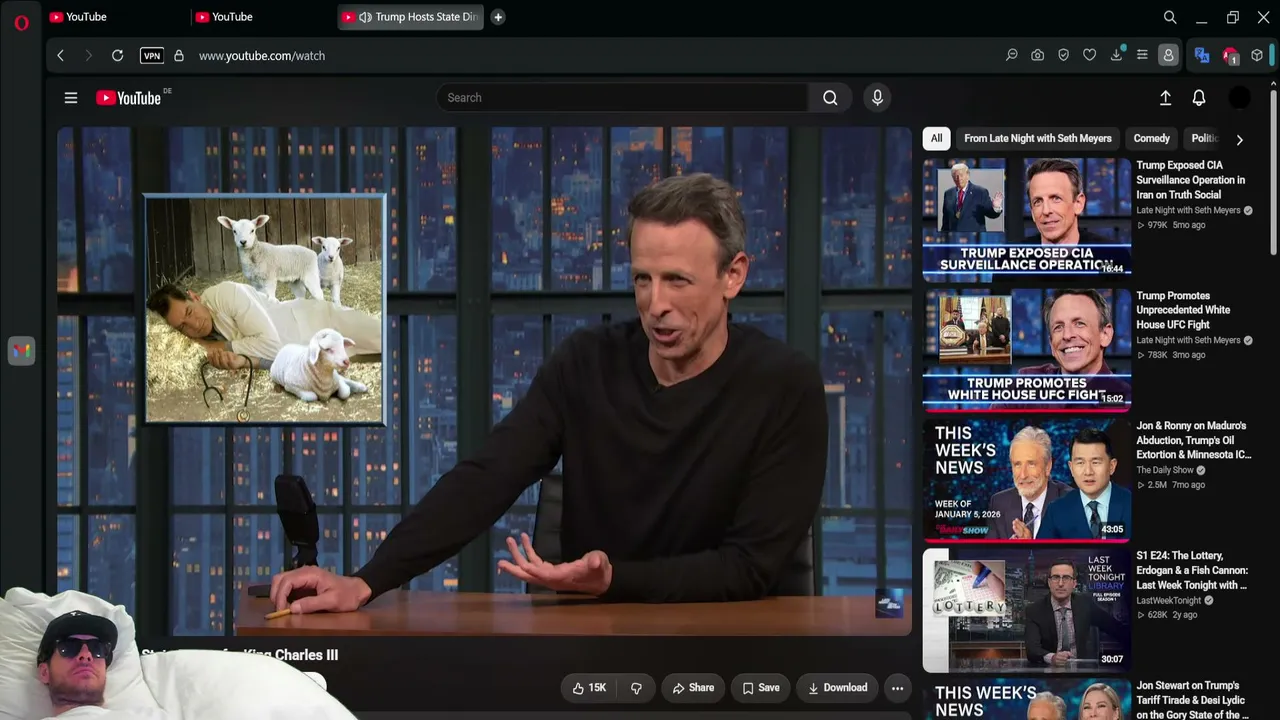Select the All filter chip
This screenshot has width=1280, height=720.
pyautogui.click(x=936, y=138)
